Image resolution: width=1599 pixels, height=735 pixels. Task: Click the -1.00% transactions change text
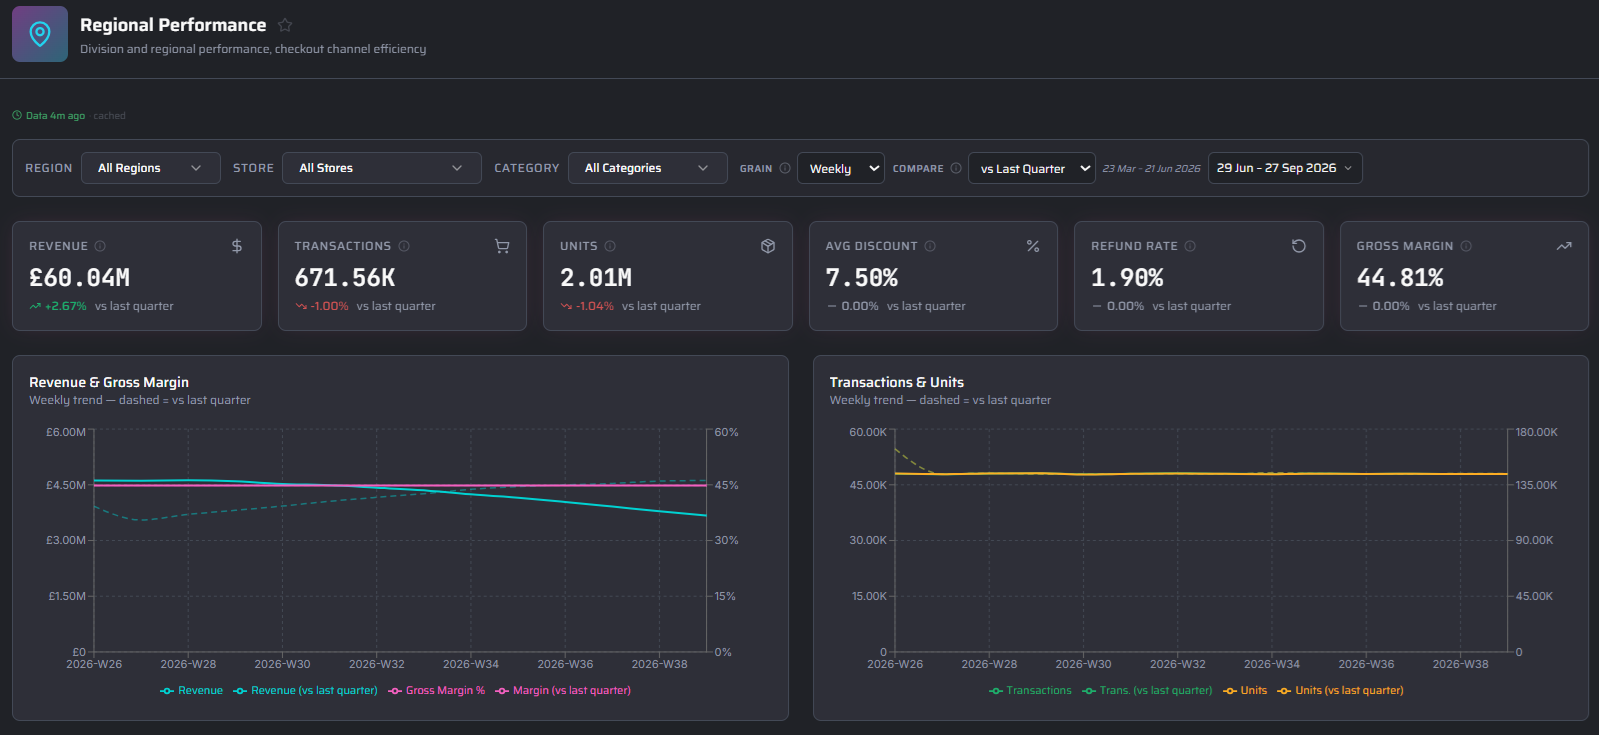tap(329, 306)
